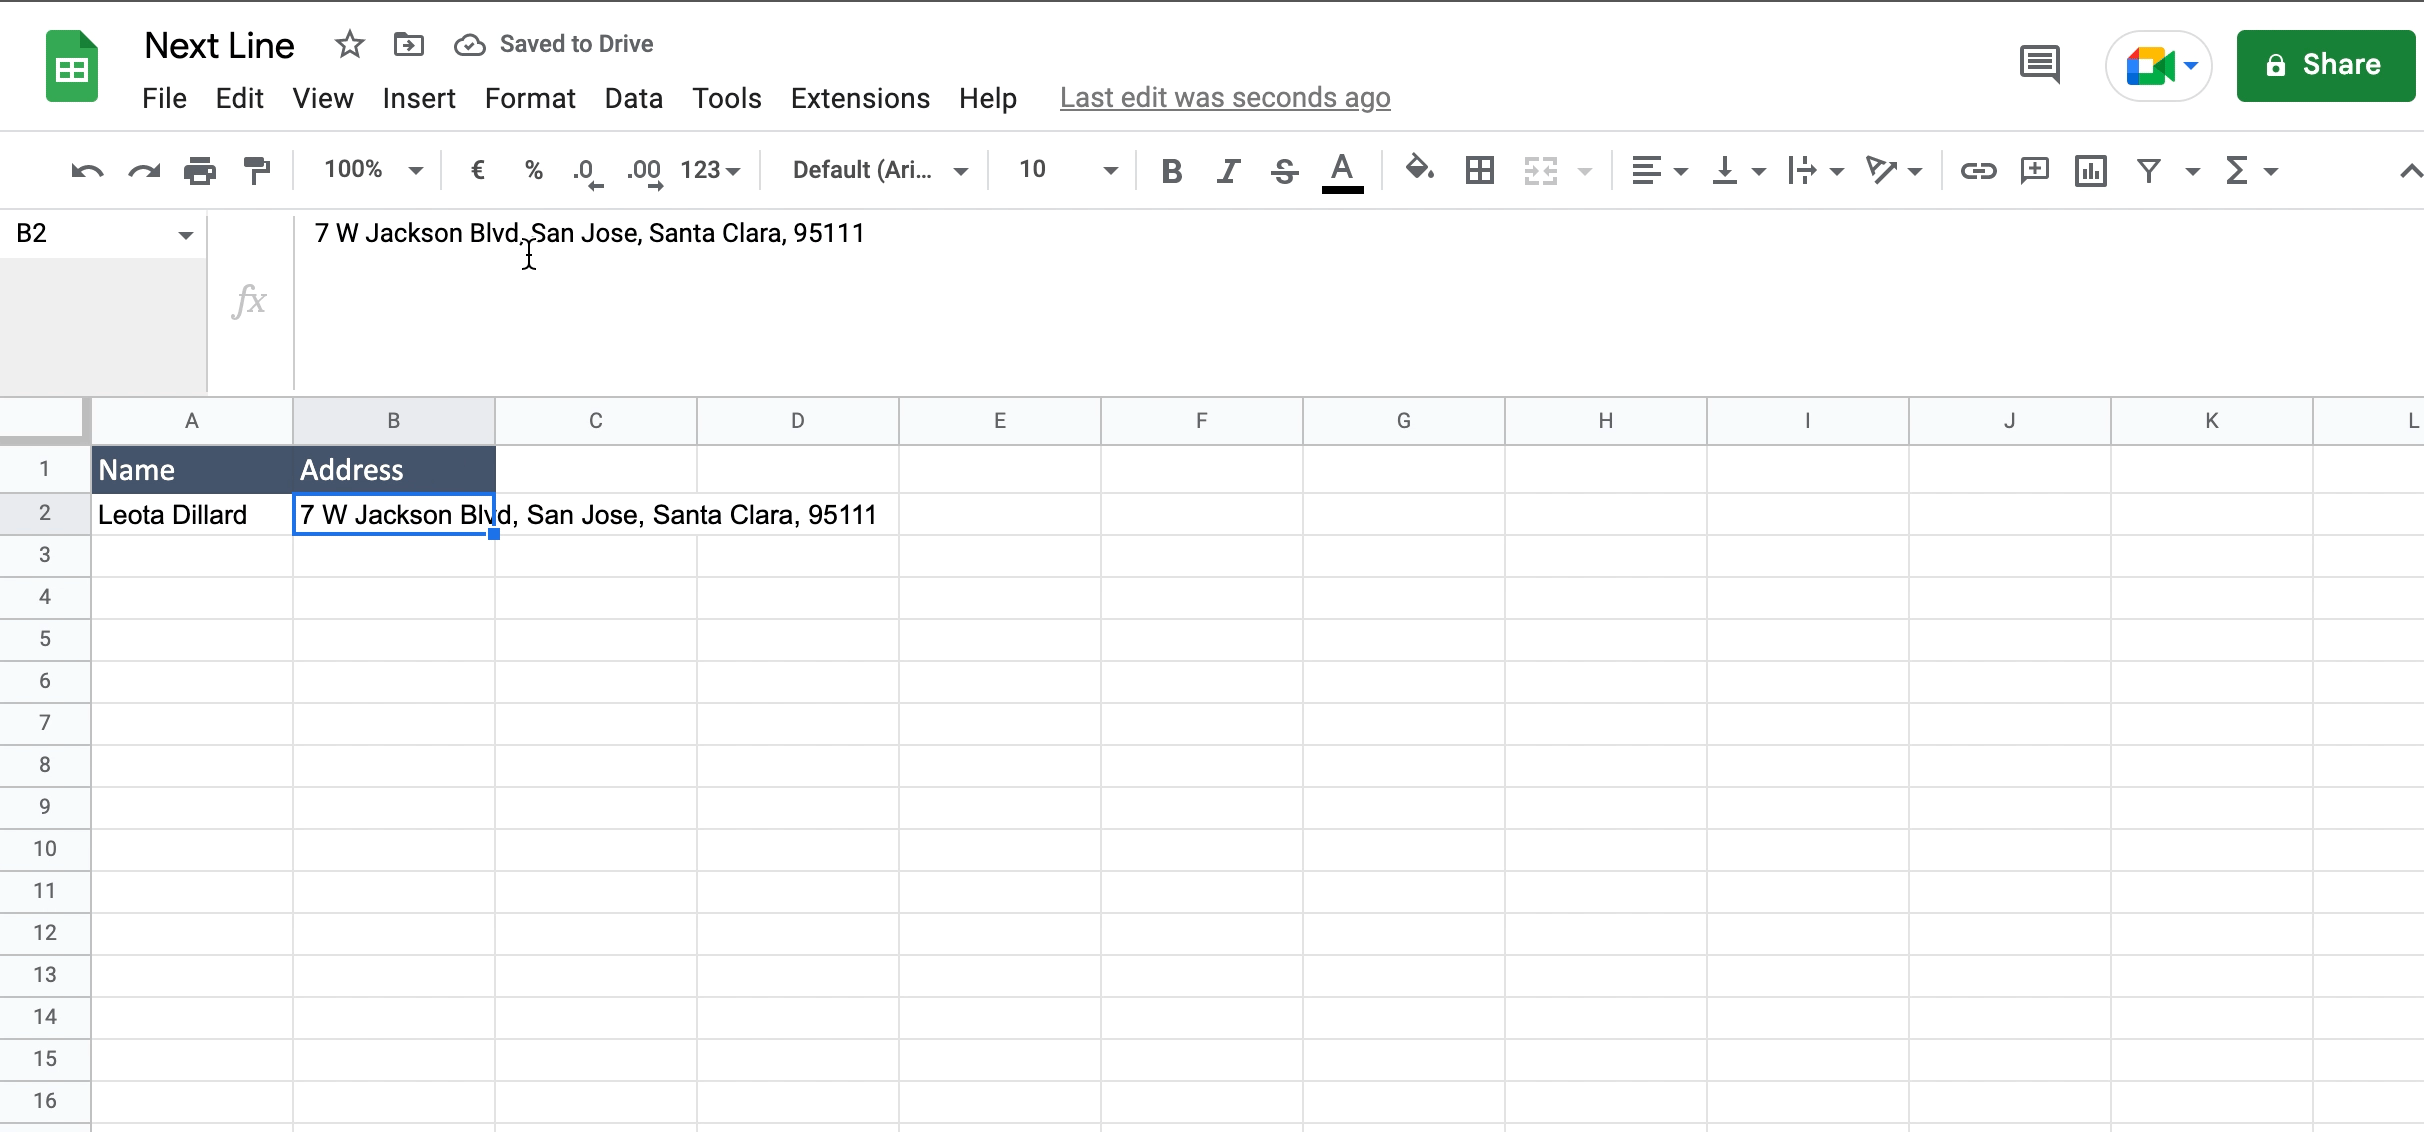Open the borders tool
2424x1132 pixels.
(x=1479, y=171)
